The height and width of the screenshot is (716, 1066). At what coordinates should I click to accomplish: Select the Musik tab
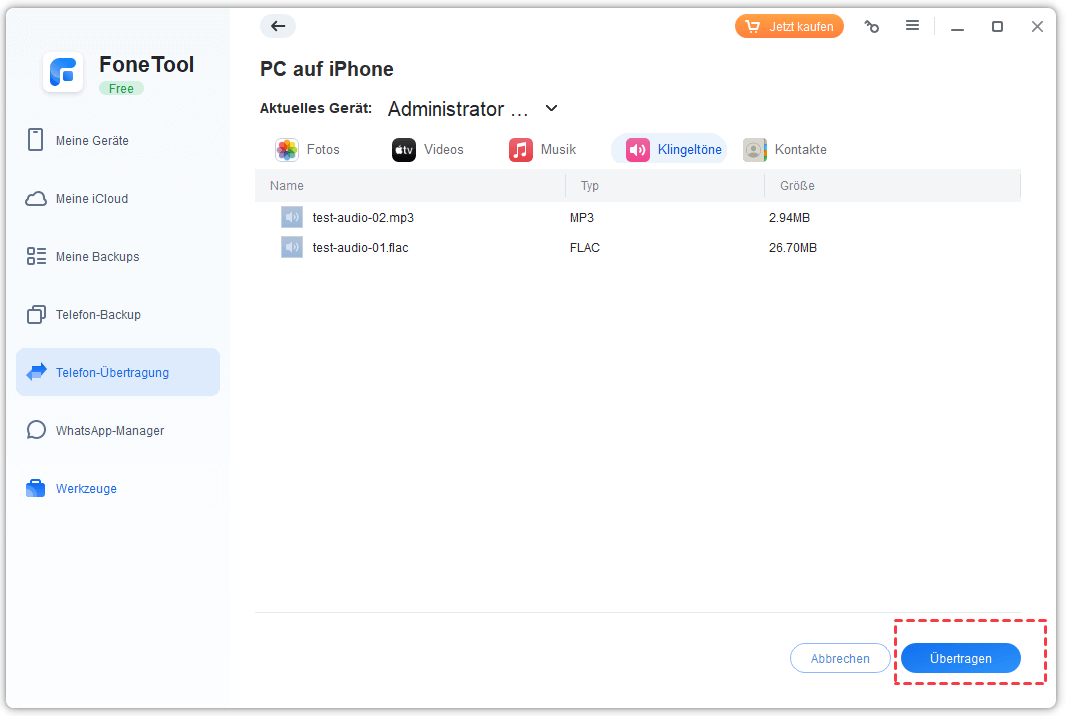tap(543, 150)
